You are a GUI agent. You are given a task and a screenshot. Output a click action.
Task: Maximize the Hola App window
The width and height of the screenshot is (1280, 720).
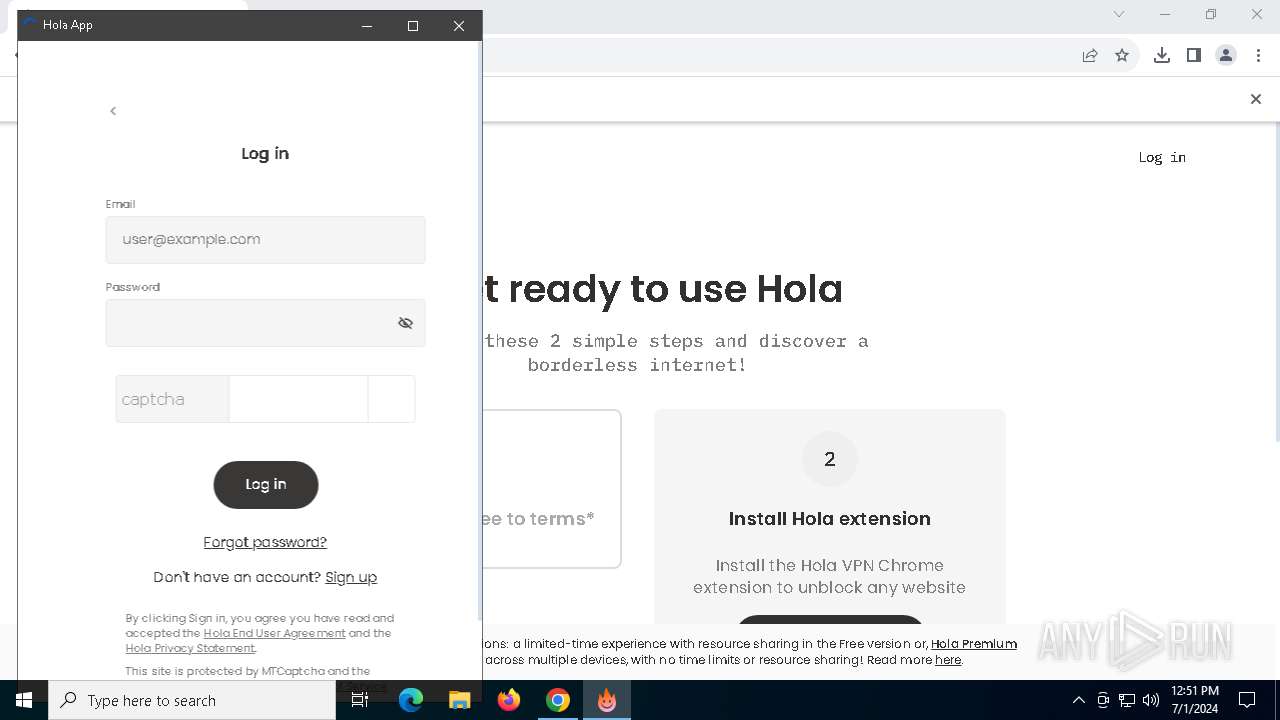click(413, 26)
